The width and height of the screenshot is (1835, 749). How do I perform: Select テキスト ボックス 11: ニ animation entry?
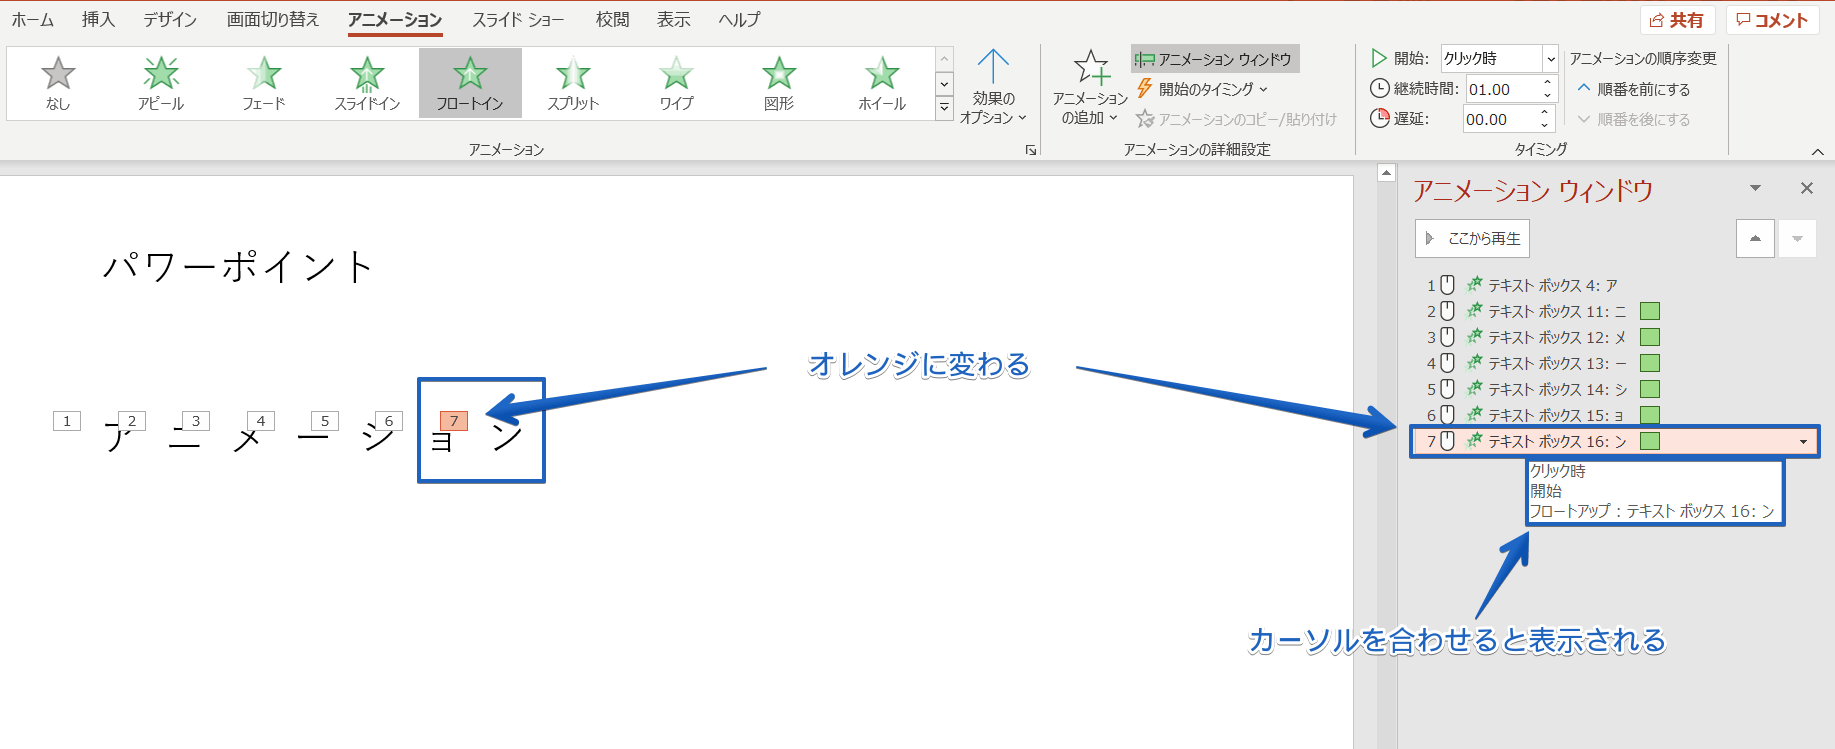pyautogui.click(x=1615, y=311)
